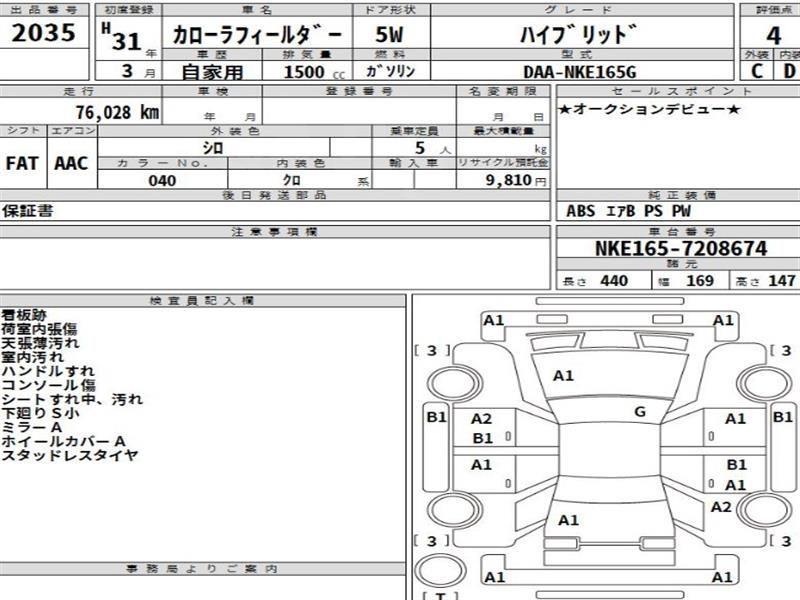
Task: Select the 注意事項欄 section header
Action: (x=274, y=232)
